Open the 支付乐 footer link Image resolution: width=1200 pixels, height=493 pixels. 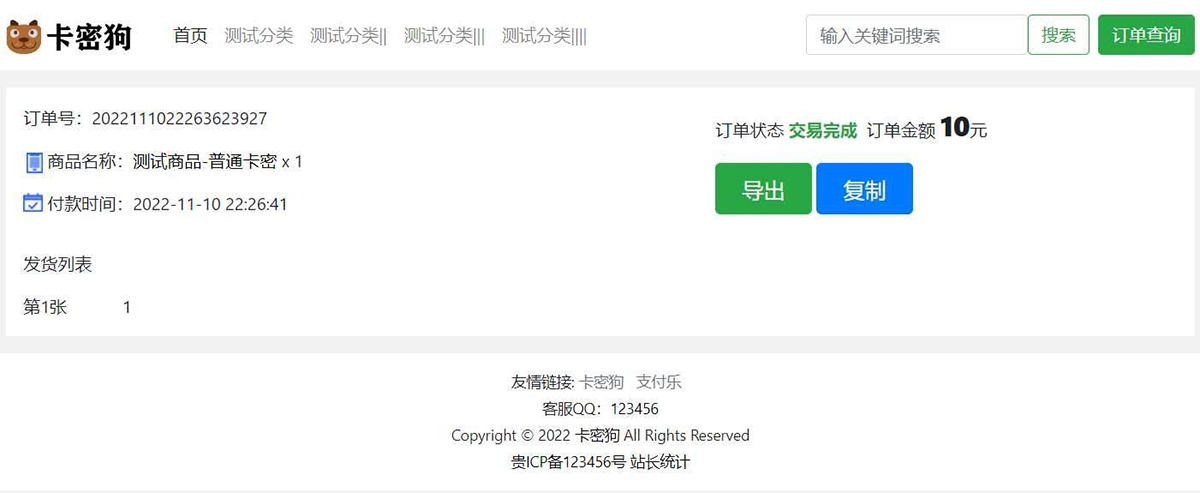tap(659, 382)
